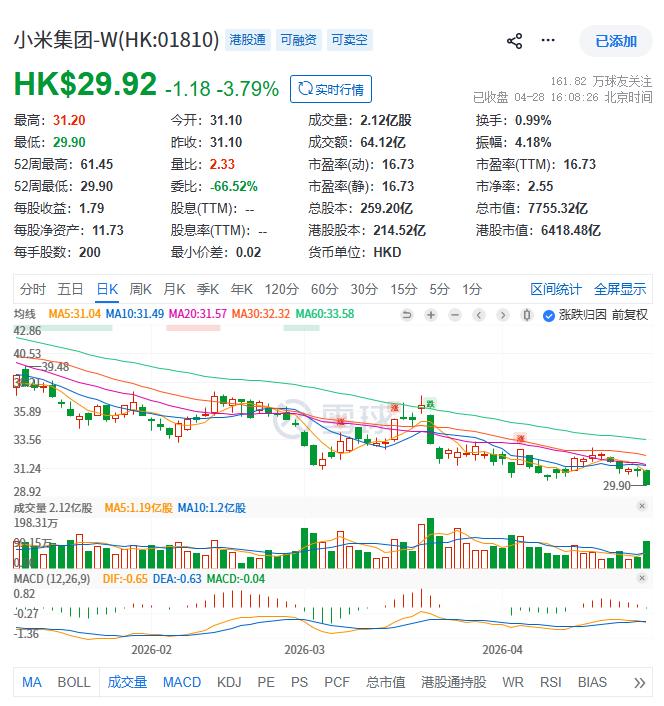
Task: Select the PS indicator
Action: (299, 682)
